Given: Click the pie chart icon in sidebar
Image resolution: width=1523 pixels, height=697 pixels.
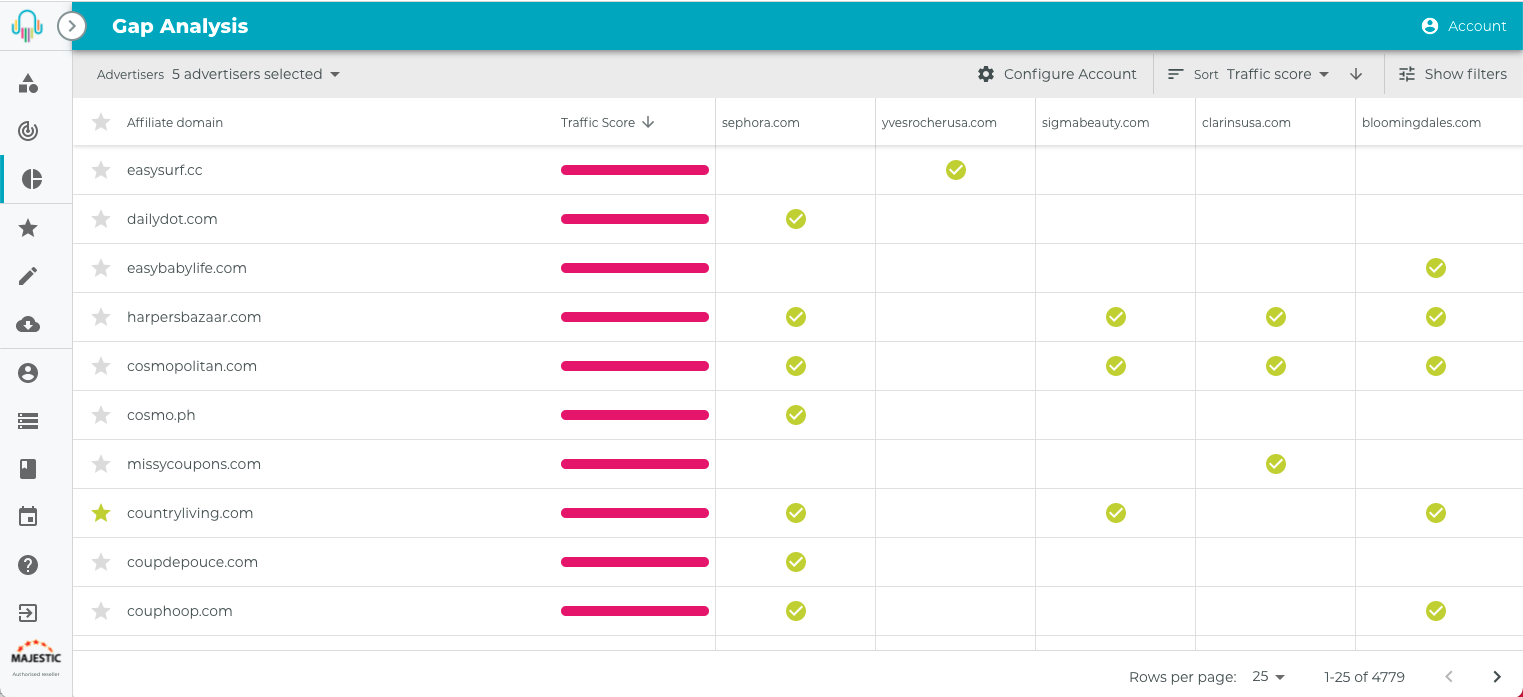Looking at the screenshot, I should (31, 179).
